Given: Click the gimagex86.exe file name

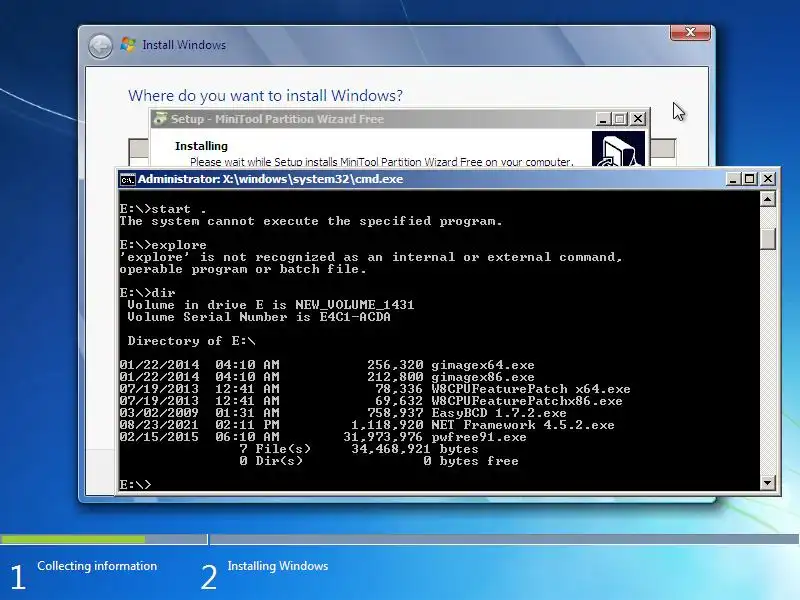Looking at the screenshot, I should (x=483, y=378).
